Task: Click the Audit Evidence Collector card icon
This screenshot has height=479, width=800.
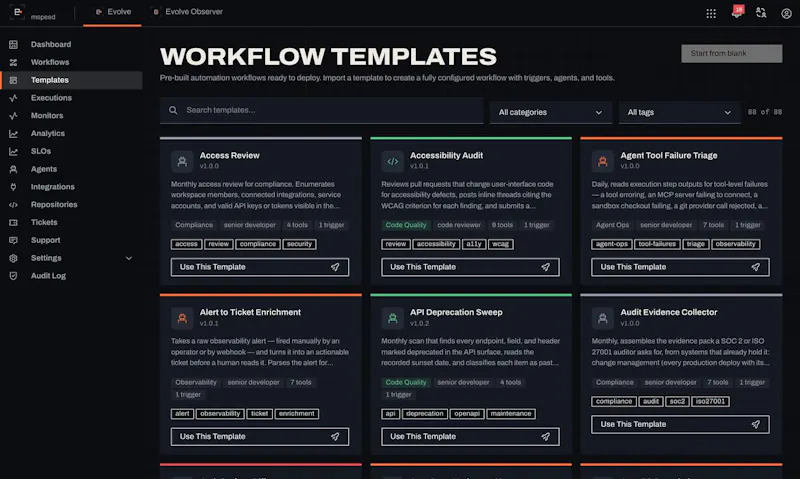Action: [603, 319]
